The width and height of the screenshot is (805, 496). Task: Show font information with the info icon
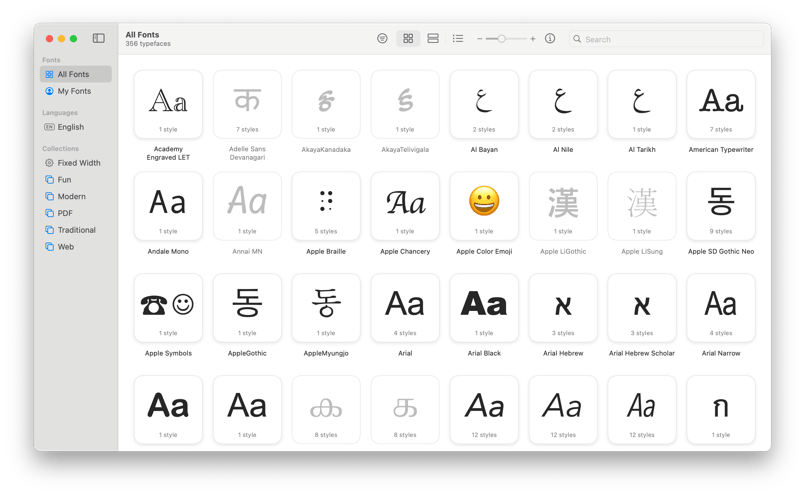pos(550,39)
